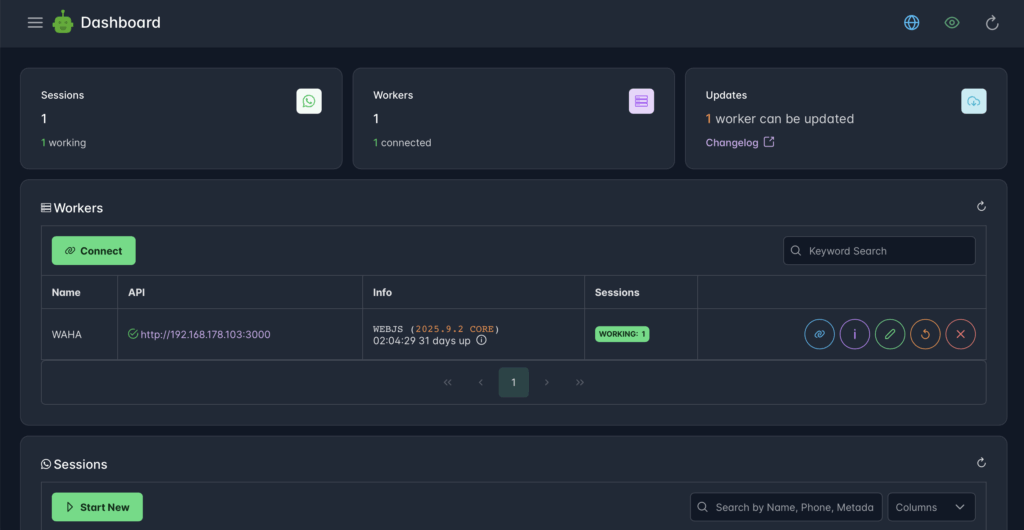Restart the WAHA worker

pos(925,334)
